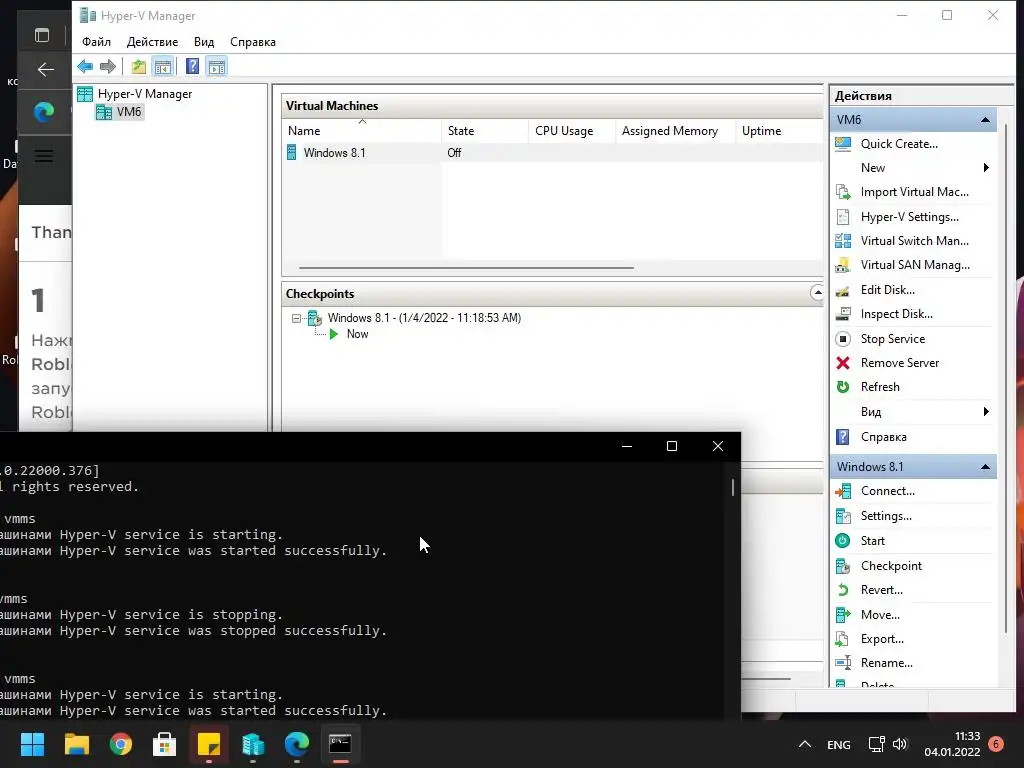Expand the New submenu arrow
Image resolution: width=1024 pixels, height=768 pixels.
point(986,168)
